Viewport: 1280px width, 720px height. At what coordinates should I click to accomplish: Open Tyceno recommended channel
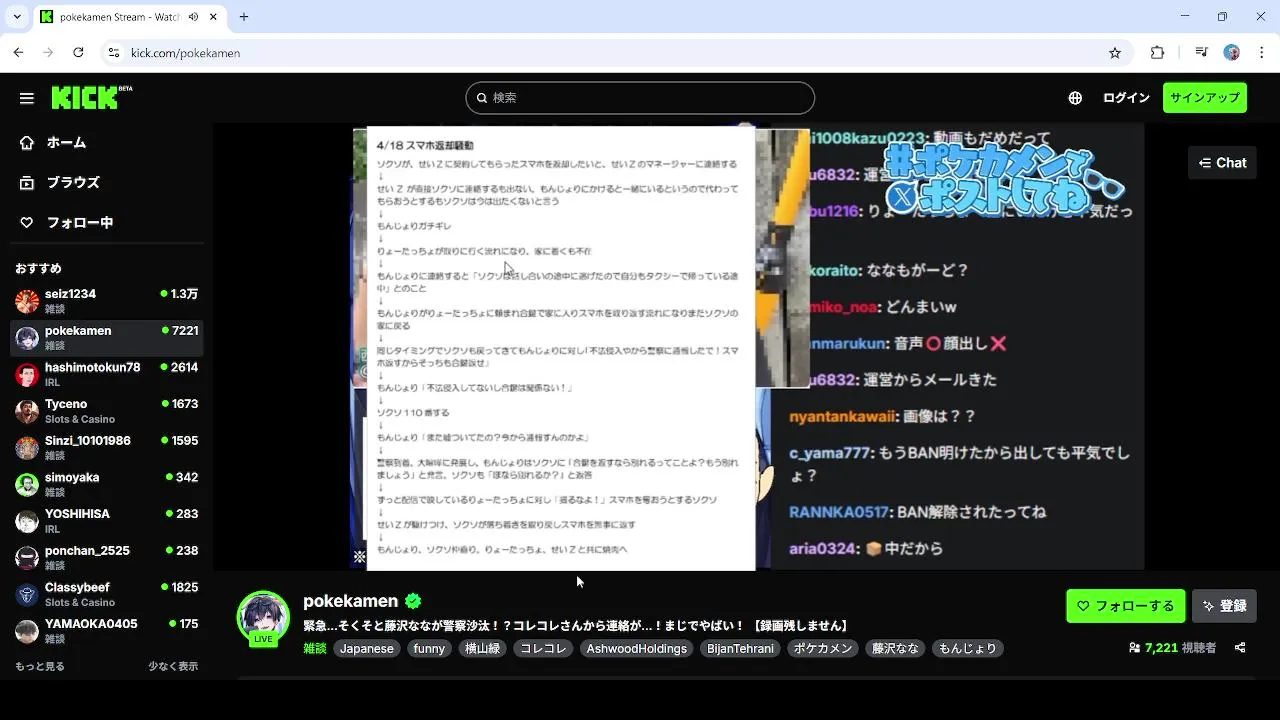point(106,411)
